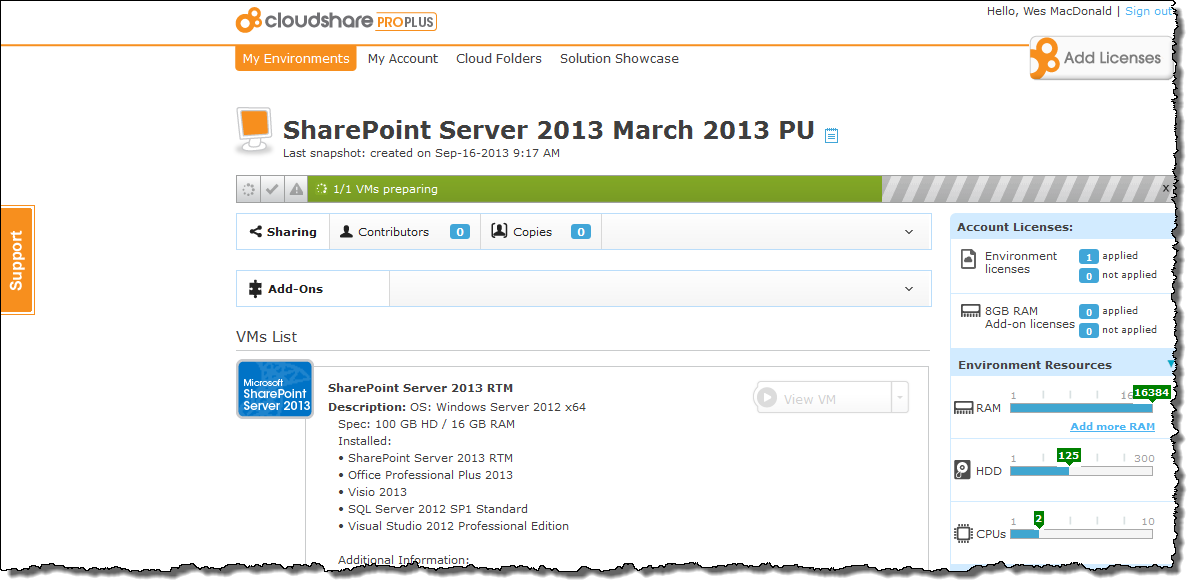
Task: Click the HDD disk icon
Action: pyautogui.click(x=962, y=470)
